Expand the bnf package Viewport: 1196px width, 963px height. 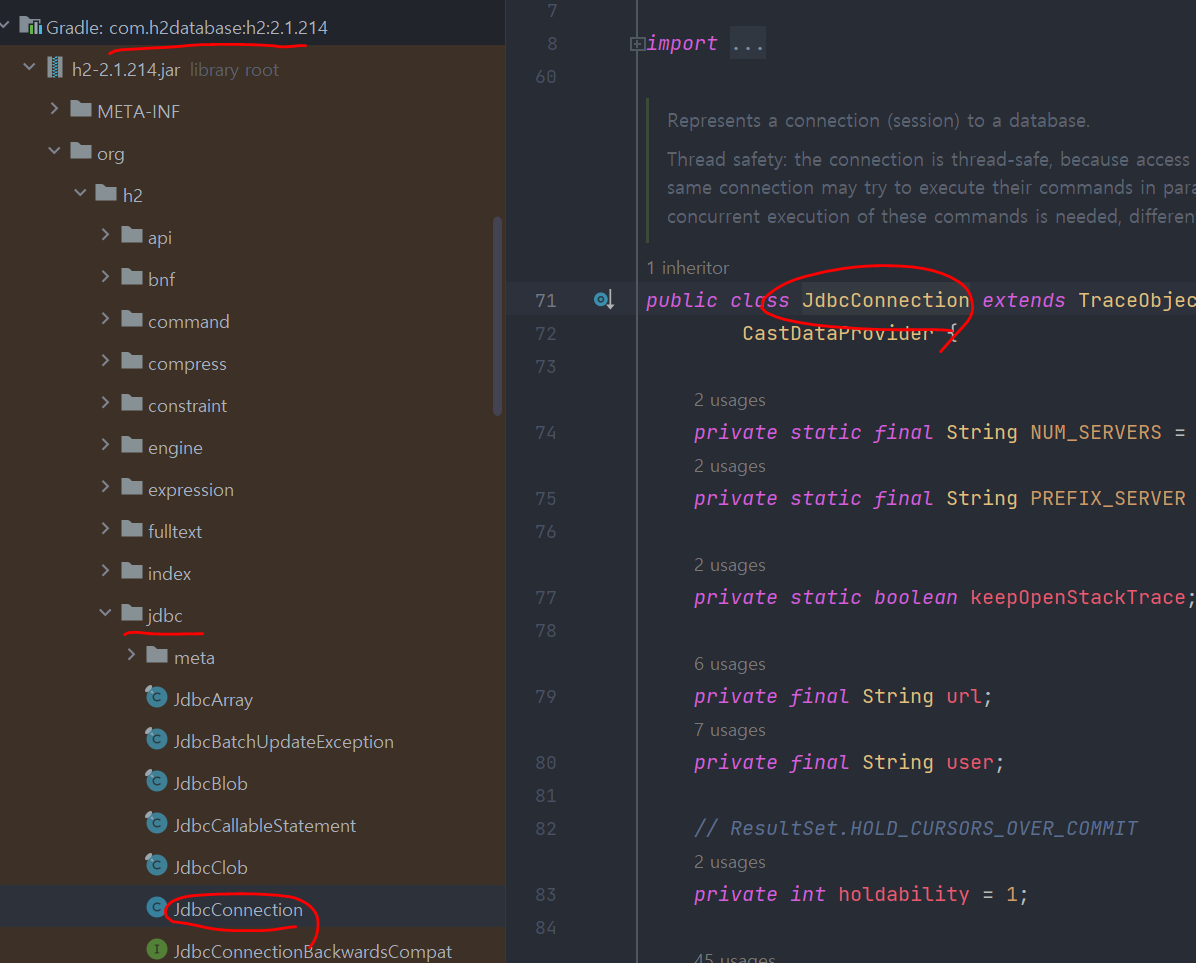105,277
